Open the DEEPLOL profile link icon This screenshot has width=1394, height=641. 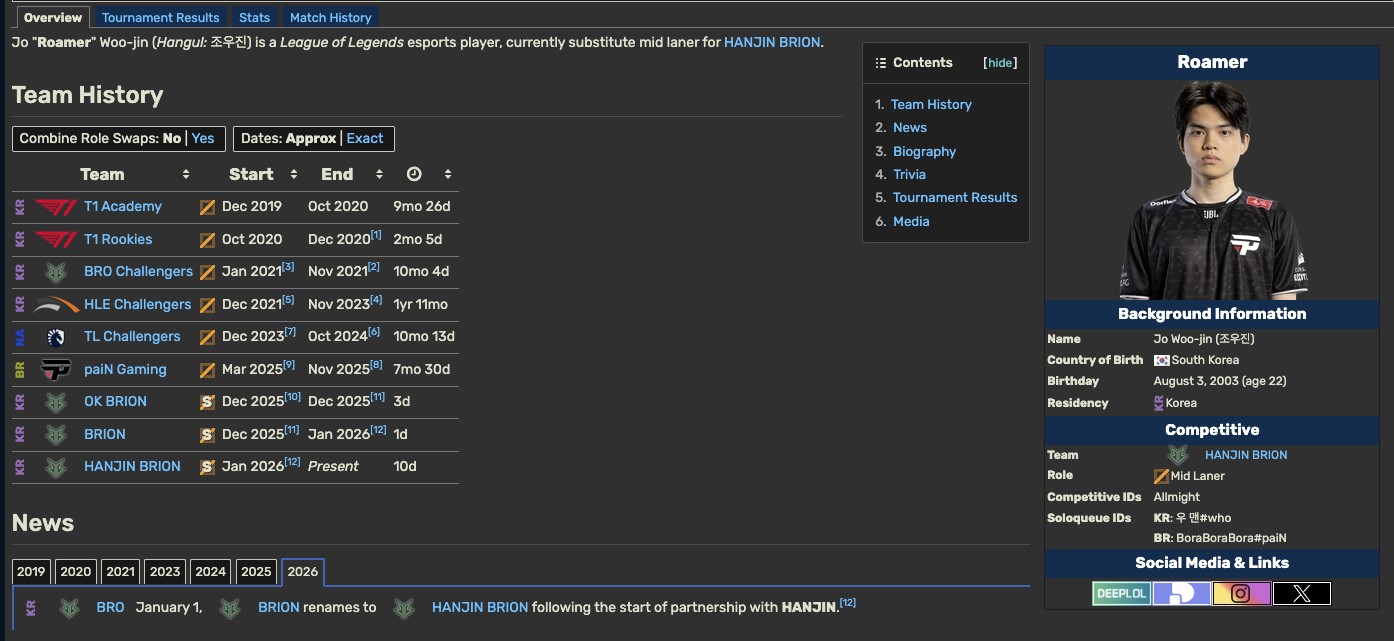[x=1121, y=594]
